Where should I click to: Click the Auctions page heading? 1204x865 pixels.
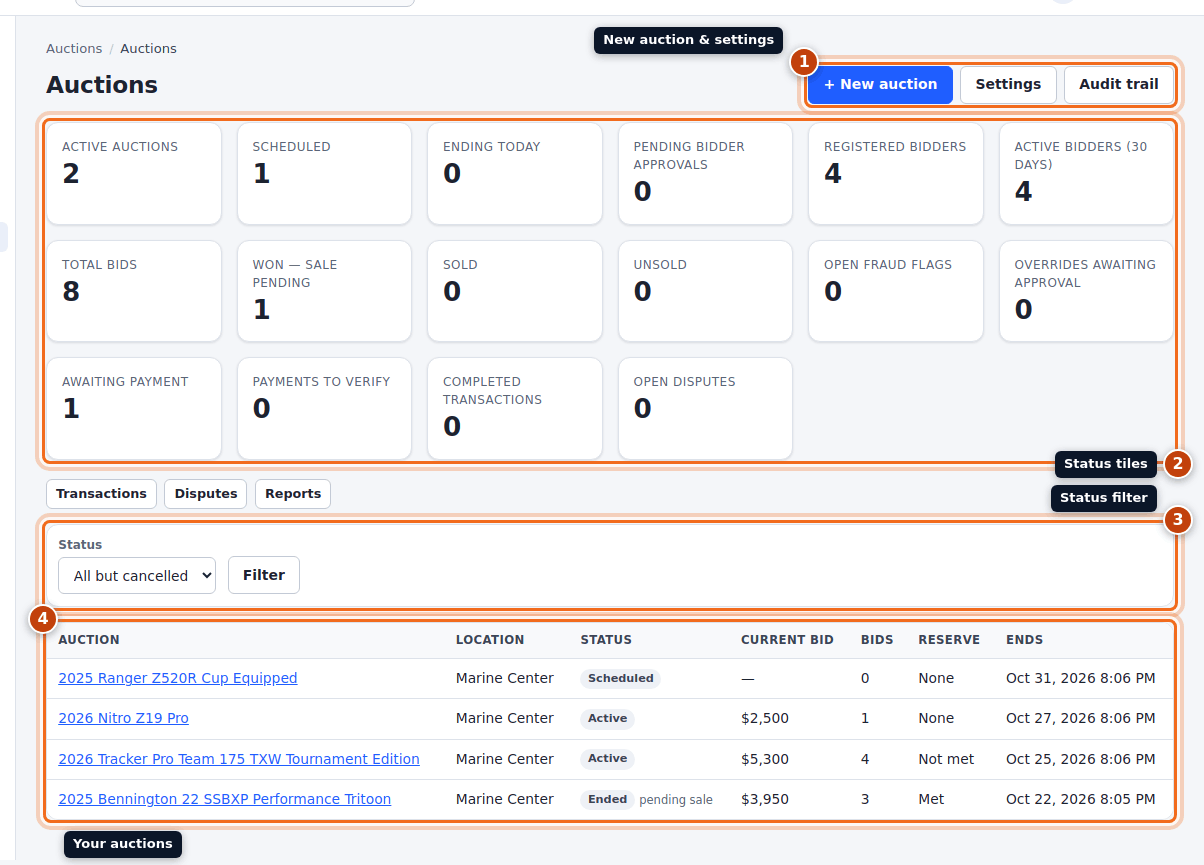click(102, 85)
